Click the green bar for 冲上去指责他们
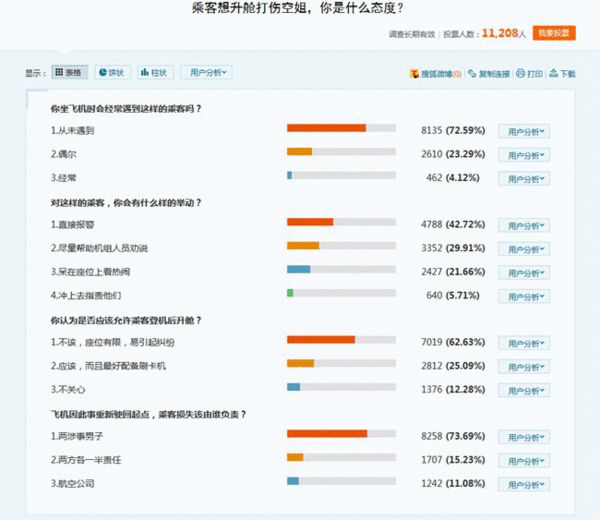Screen dimensions: 600x520 click(x=290, y=293)
